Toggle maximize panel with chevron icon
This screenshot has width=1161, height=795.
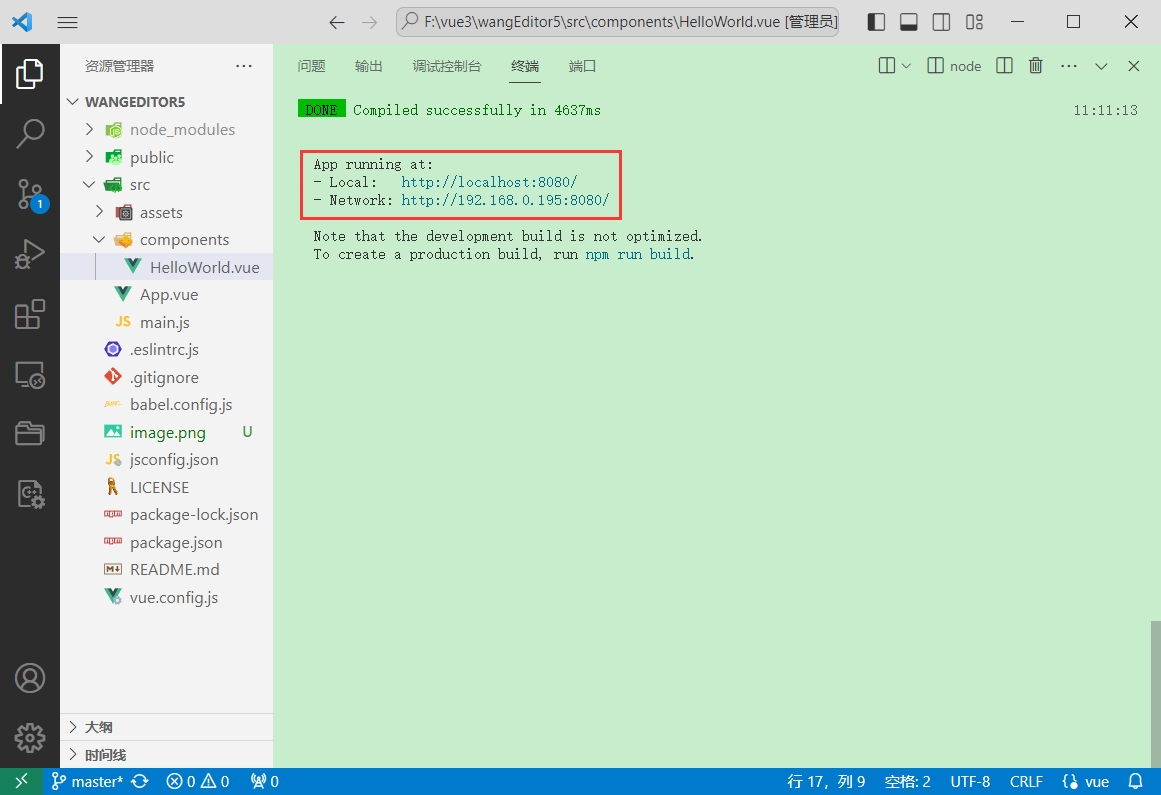click(1101, 65)
